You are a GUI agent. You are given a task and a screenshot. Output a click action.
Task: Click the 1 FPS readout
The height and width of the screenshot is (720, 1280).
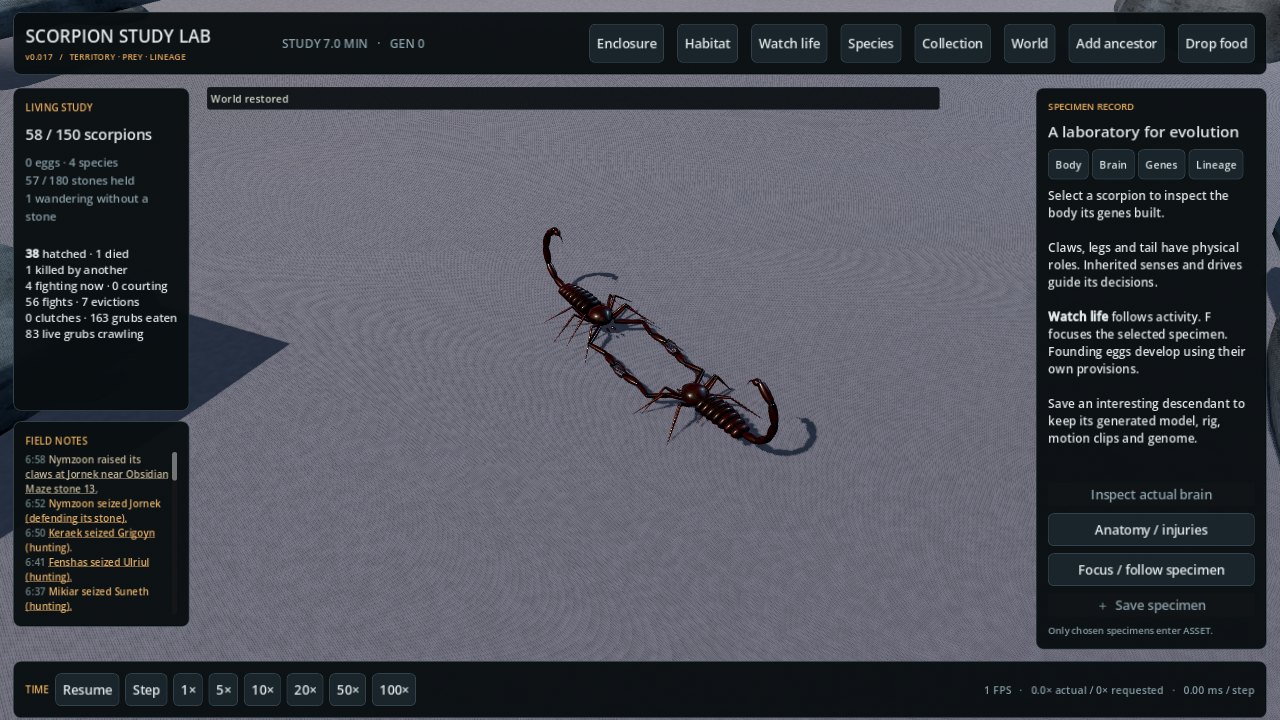pyautogui.click(x=997, y=690)
